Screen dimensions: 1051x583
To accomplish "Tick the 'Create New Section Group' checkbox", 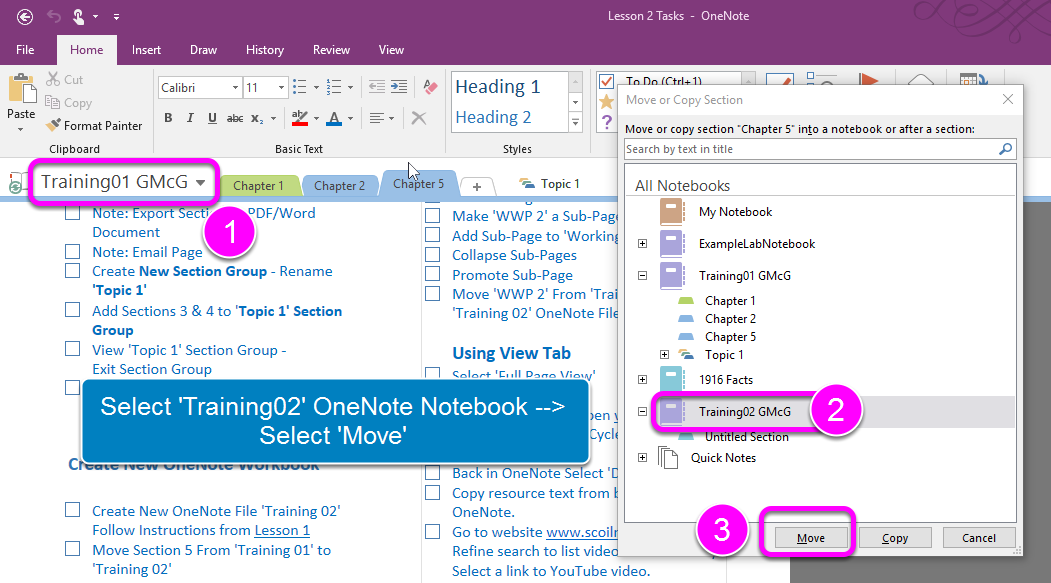I will coord(72,271).
